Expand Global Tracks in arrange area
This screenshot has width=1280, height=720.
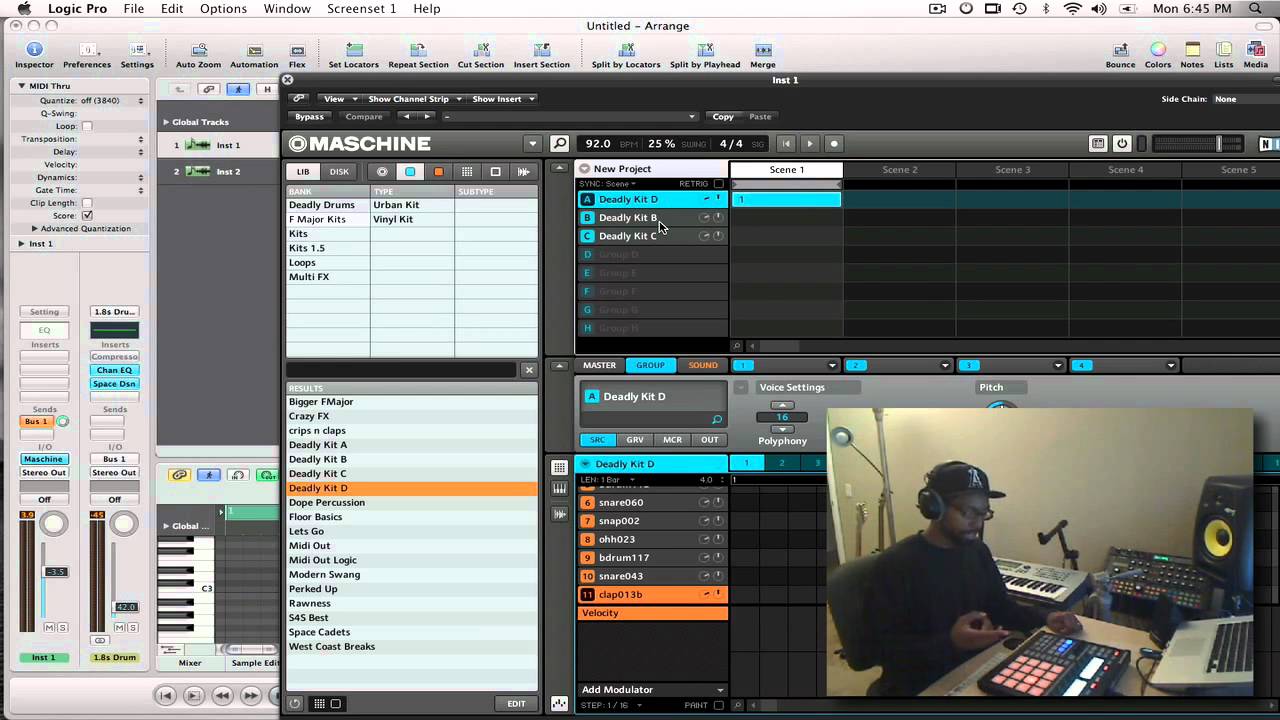[166, 122]
